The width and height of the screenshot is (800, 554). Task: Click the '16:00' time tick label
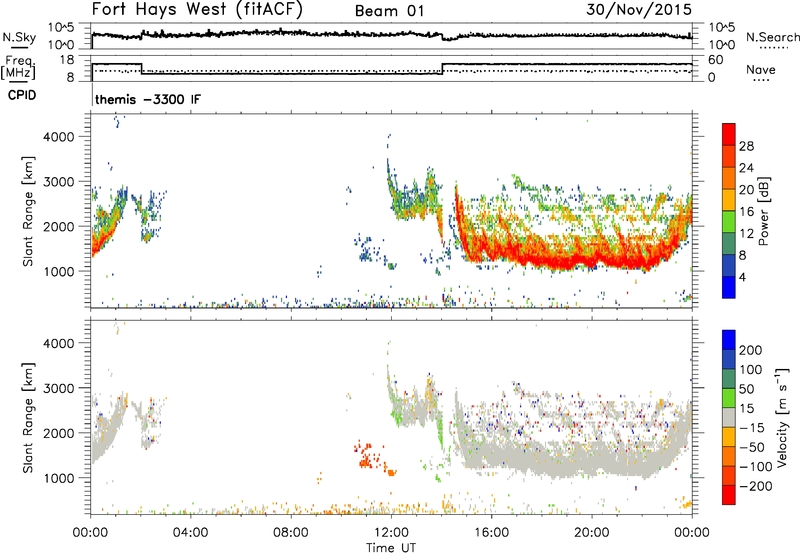point(491,533)
